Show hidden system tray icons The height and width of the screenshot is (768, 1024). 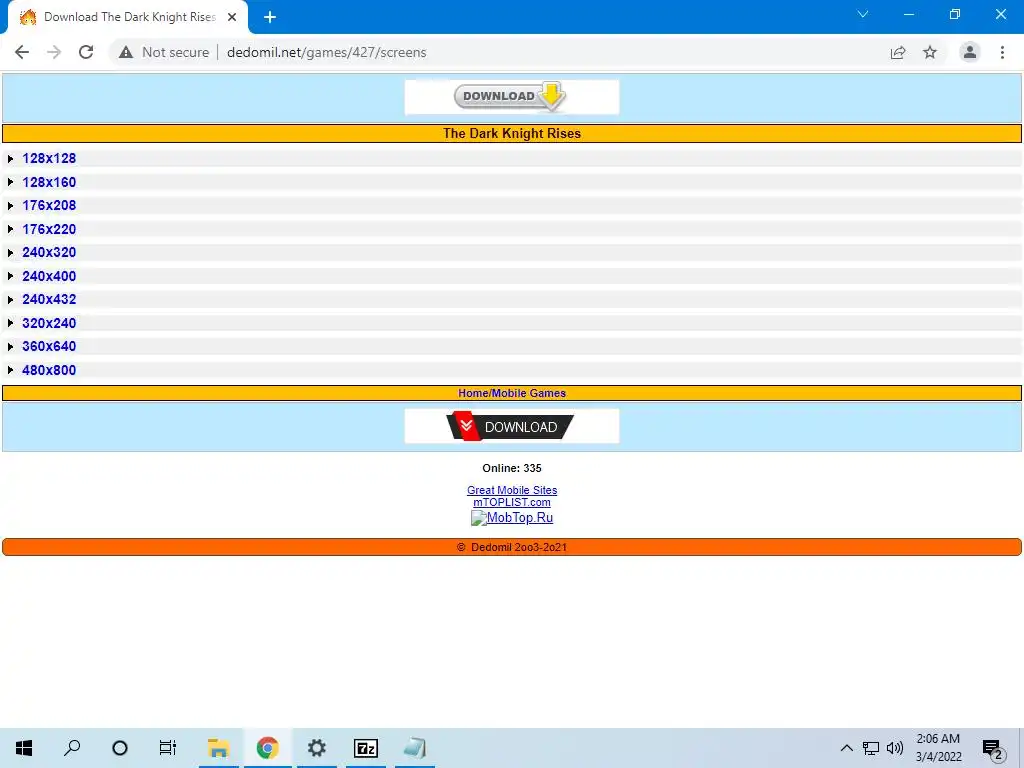coord(846,748)
